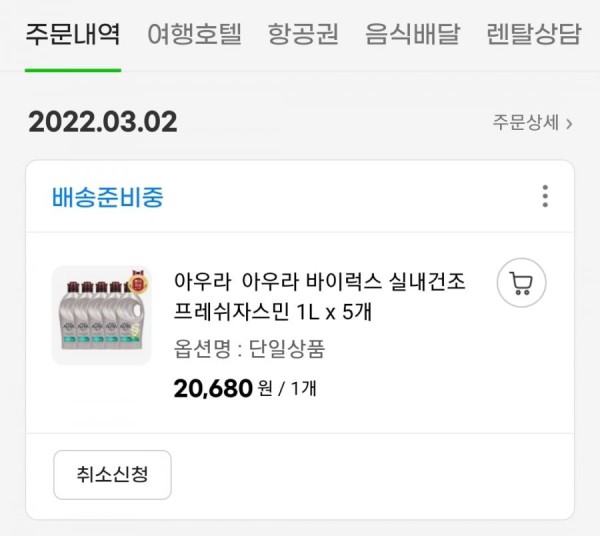Add product to cart with cart icon

(x=521, y=283)
